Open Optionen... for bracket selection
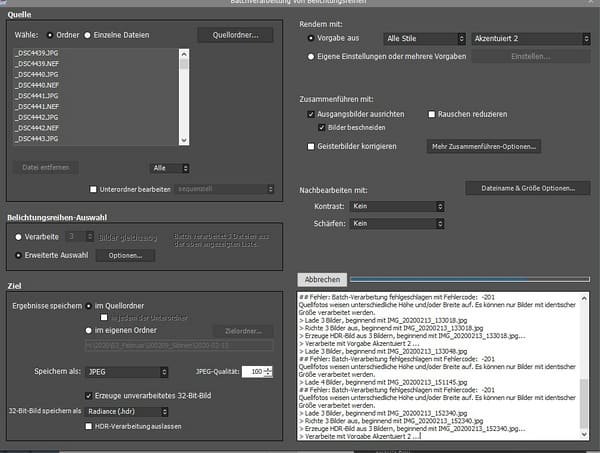This screenshot has width=600, height=453. [x=125, y=256]
